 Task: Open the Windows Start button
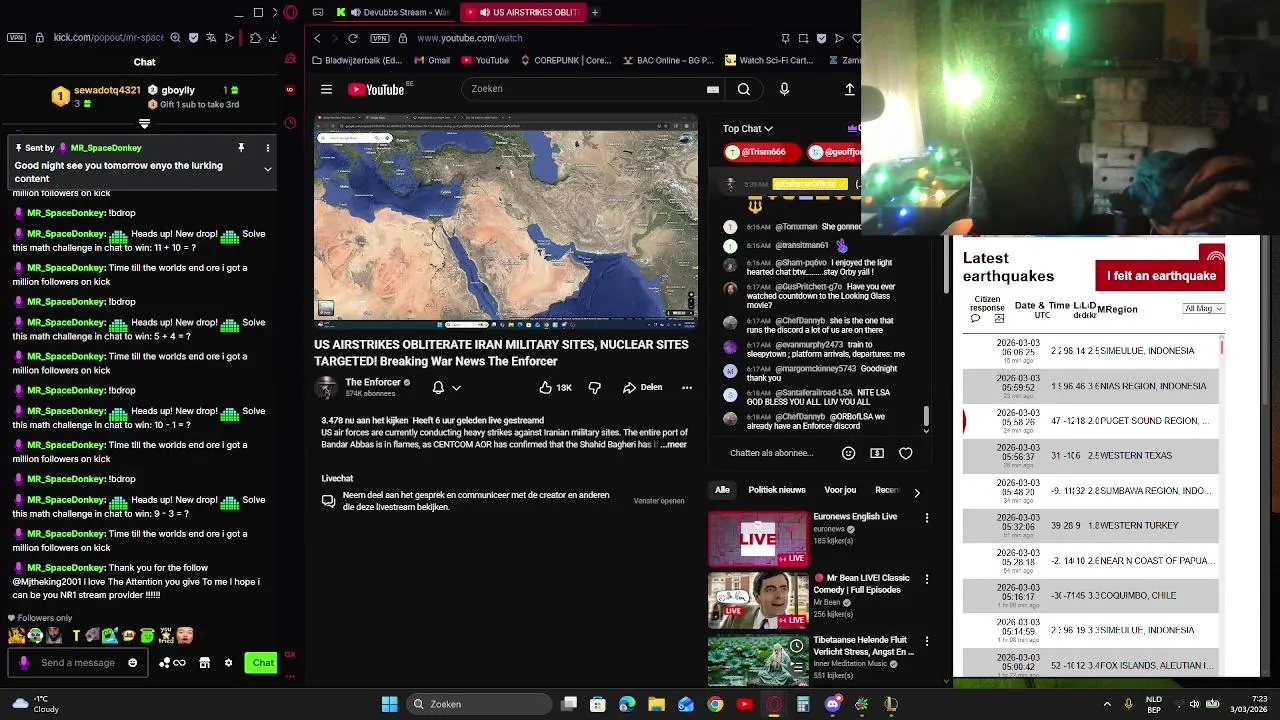[x=389, y=704]
